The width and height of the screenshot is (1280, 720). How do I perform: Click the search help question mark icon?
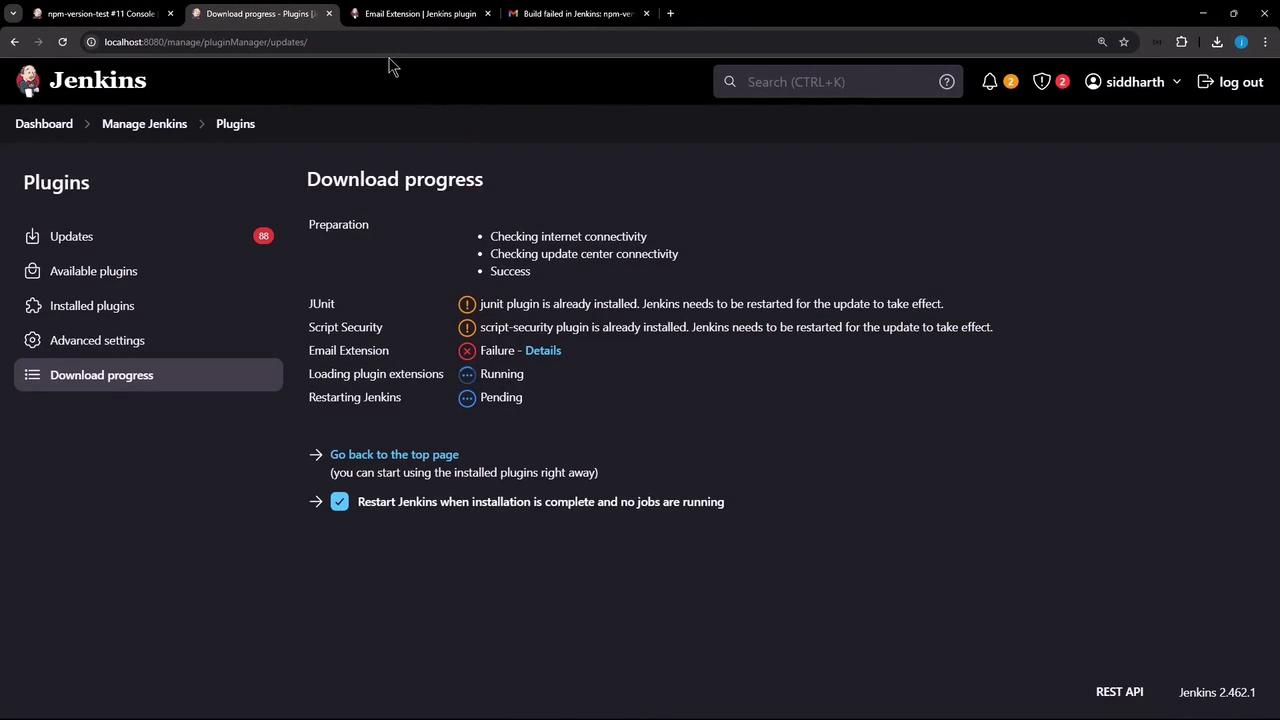(947, 82)
